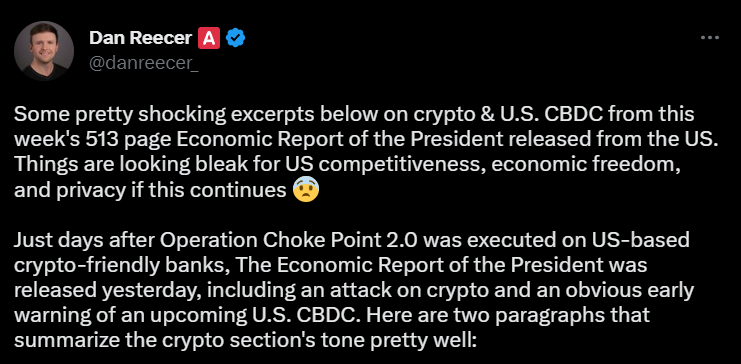Click the blue verified checkmark badge
This screenshot has height=364, width=741.
[235, 38]
